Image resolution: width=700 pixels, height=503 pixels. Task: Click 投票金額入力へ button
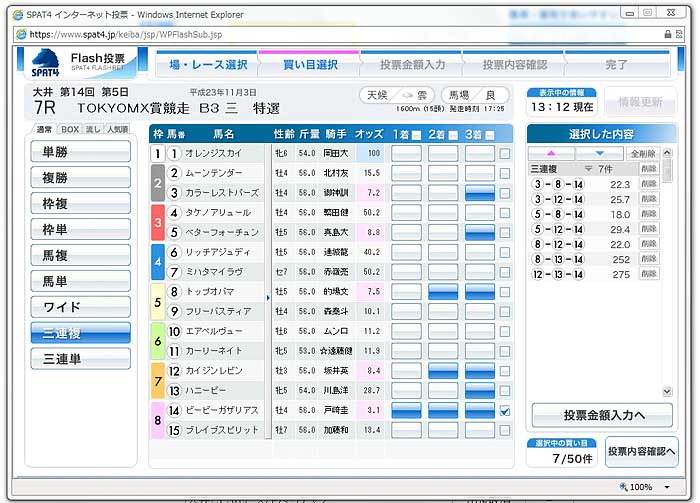pos(603,415)
